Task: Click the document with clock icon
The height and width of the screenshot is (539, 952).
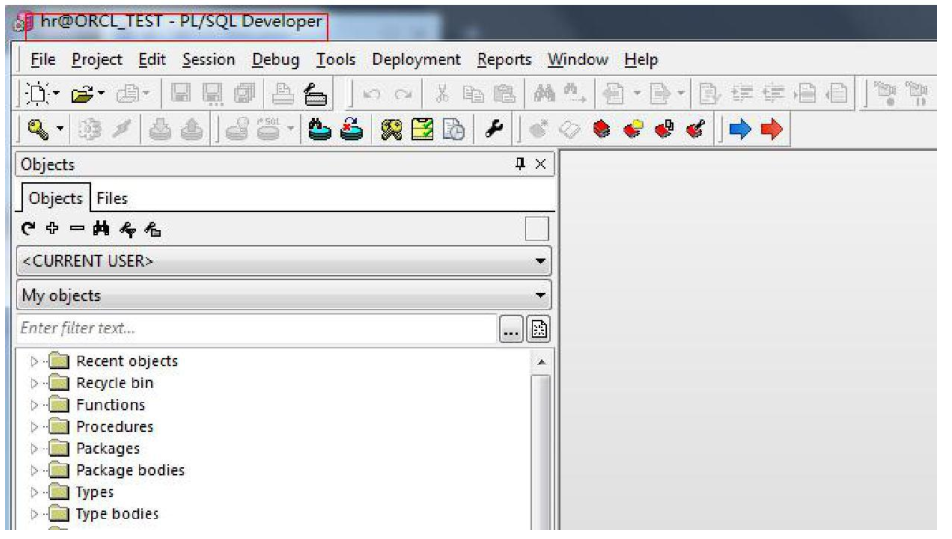Action: coord(454,129)
